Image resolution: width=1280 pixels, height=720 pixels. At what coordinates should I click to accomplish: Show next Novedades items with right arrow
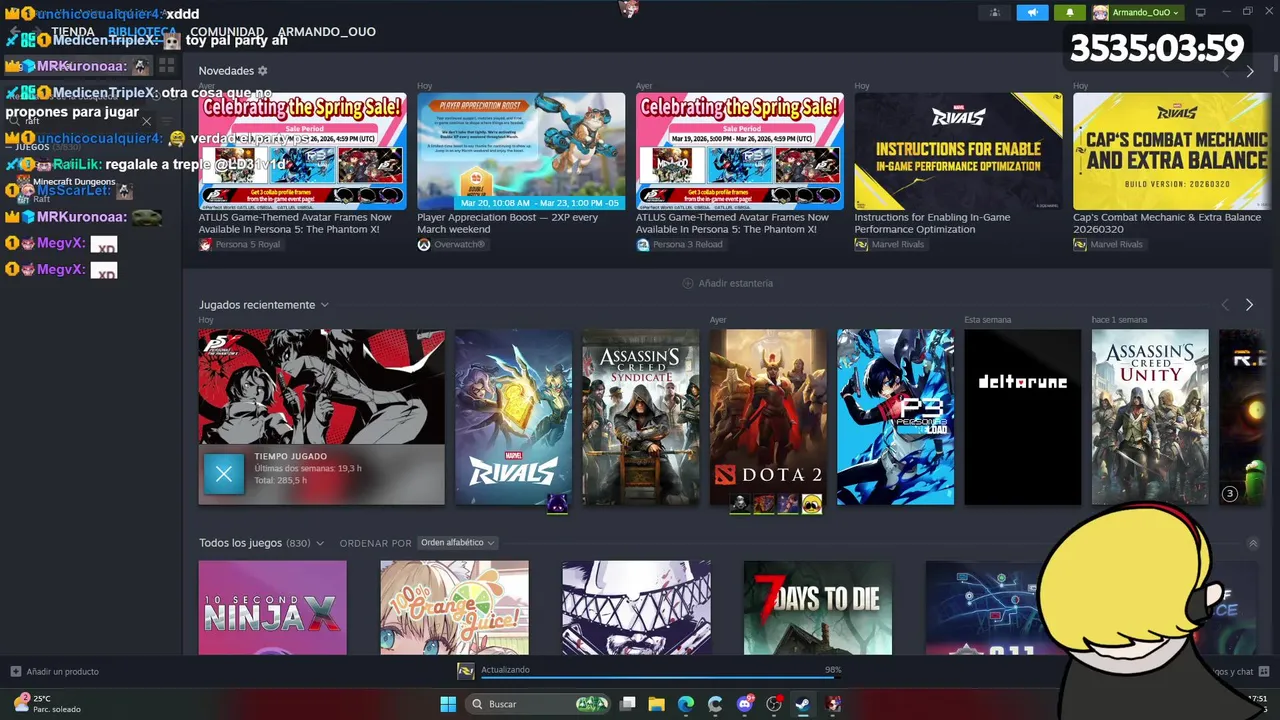pos(1250,71)
